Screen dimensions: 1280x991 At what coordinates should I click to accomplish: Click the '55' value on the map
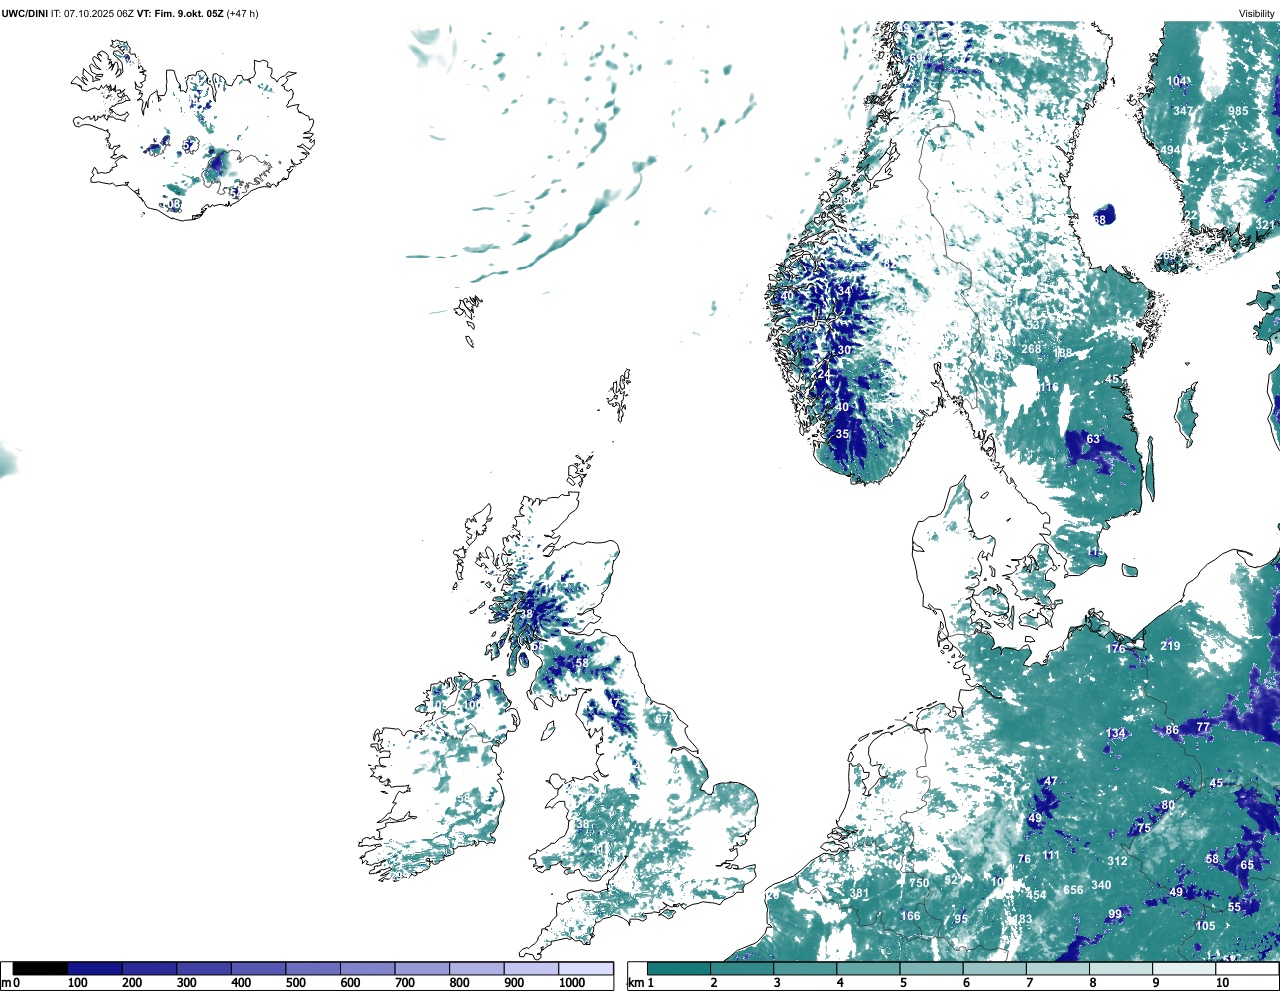pyautogui.click(x=1235, y=907)
